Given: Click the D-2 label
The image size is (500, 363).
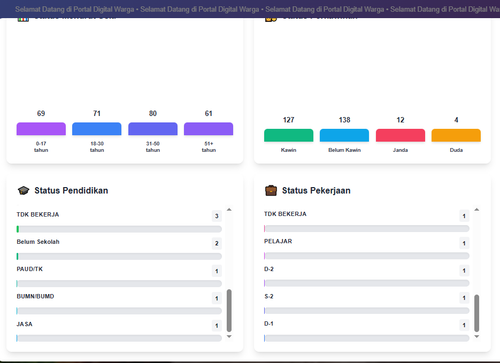Looking at the screenshot, I should pos(269,269).
